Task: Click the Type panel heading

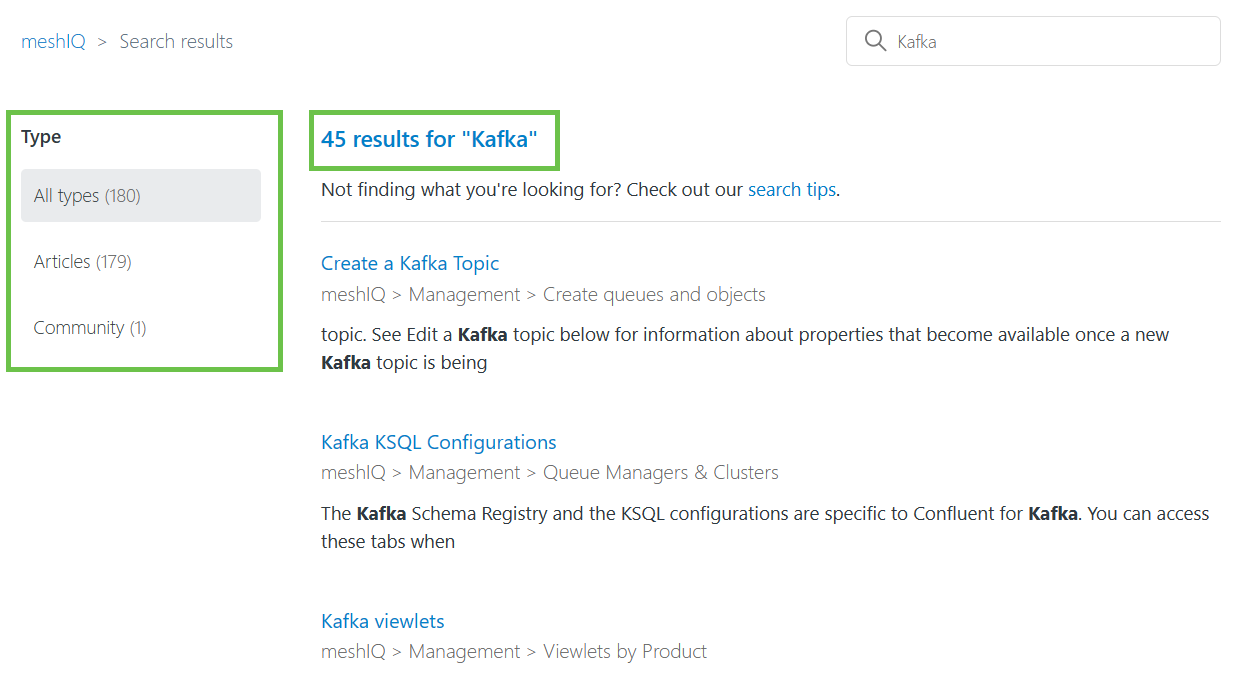Action: pos(41,137)
